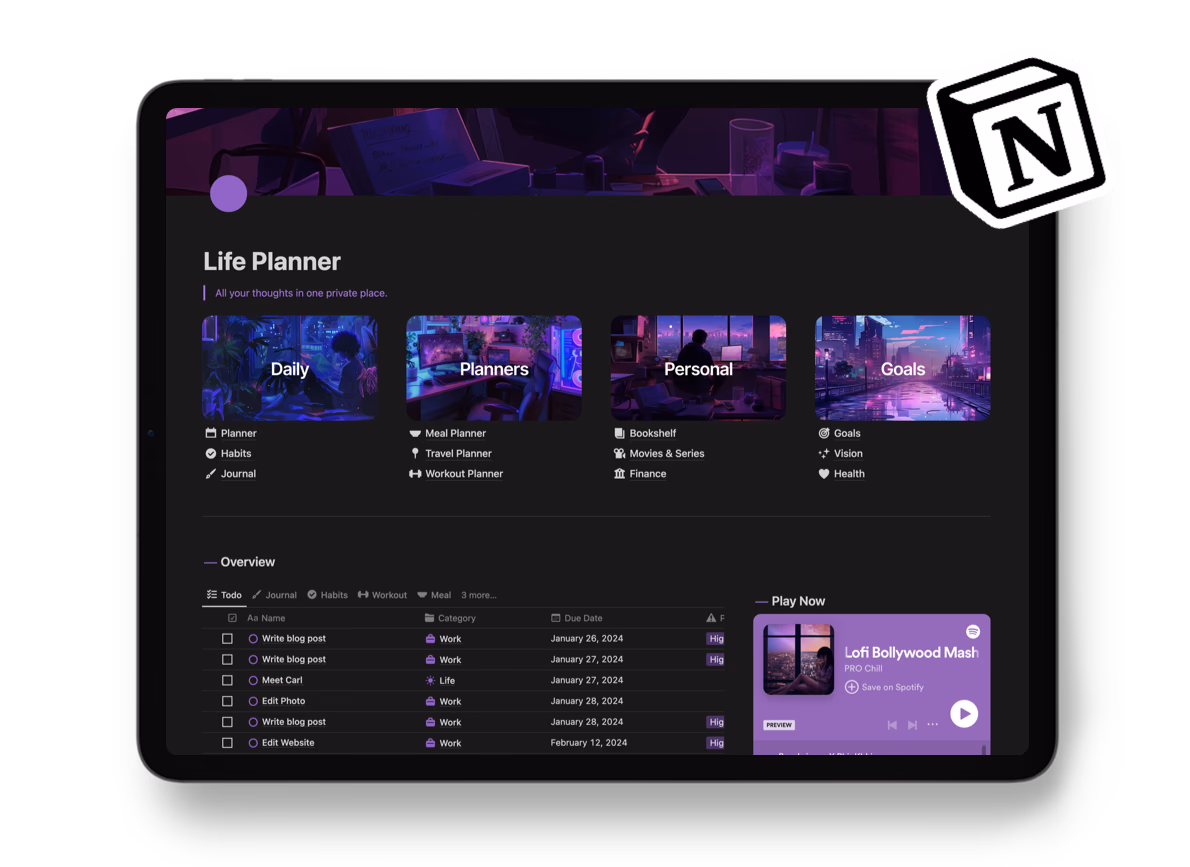Screen dimensions: 1190x867
Task: Click the Movies & Series camera icon
Action: [x=619, y=453]
